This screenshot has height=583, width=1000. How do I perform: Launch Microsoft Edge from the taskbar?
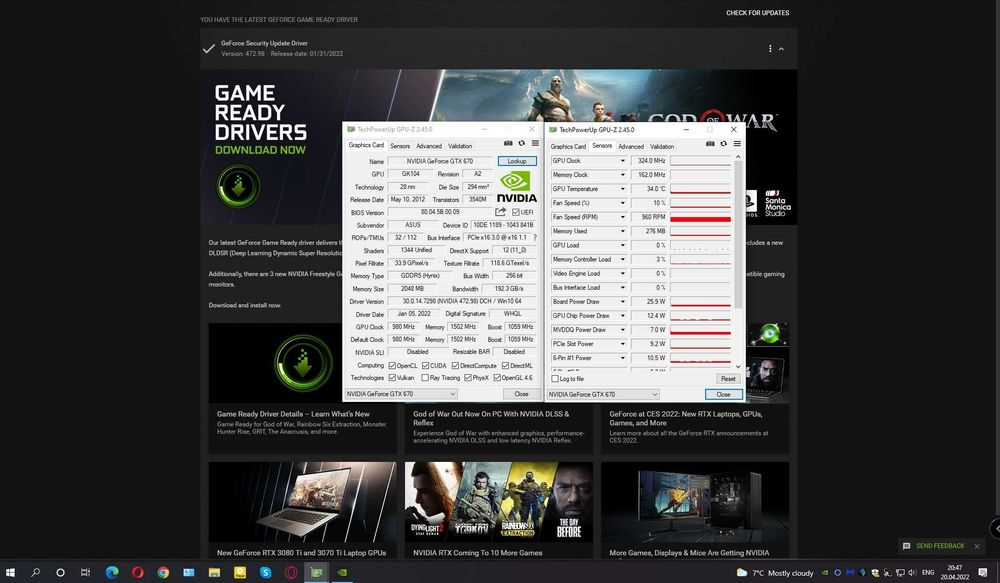click(x=112, y=572)
